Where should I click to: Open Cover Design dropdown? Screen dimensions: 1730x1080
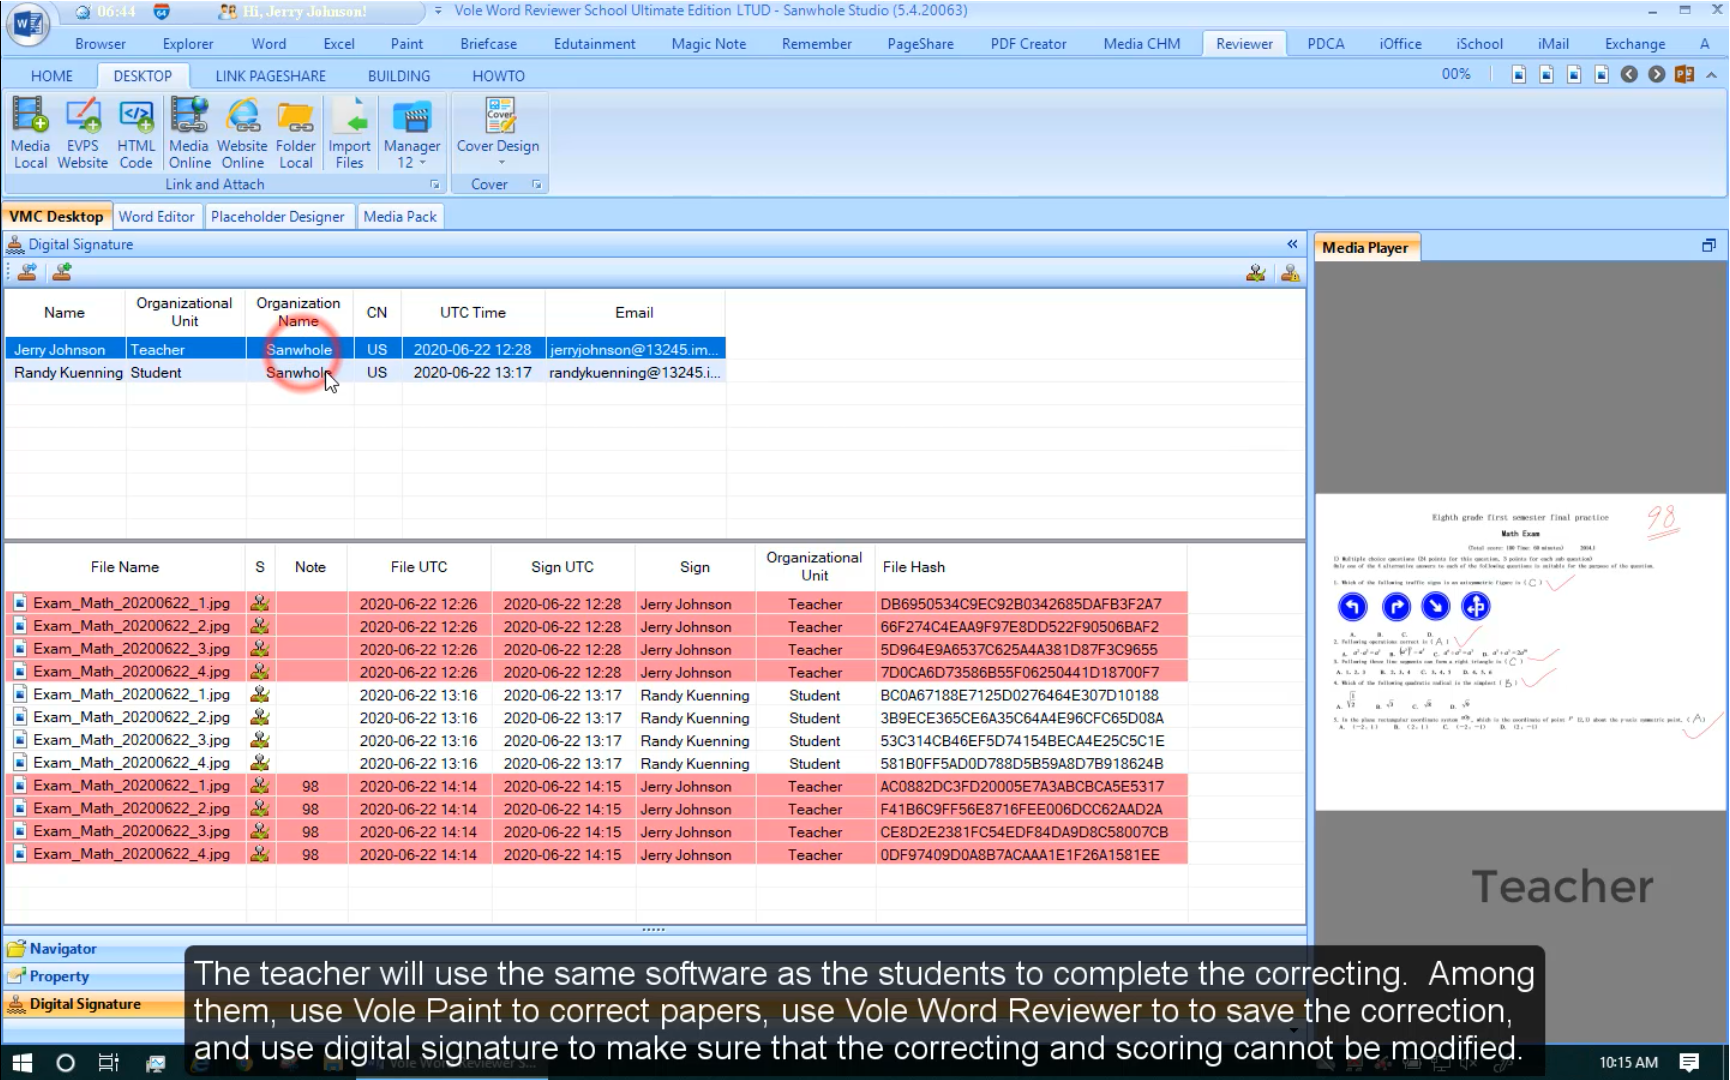(498, 131)
